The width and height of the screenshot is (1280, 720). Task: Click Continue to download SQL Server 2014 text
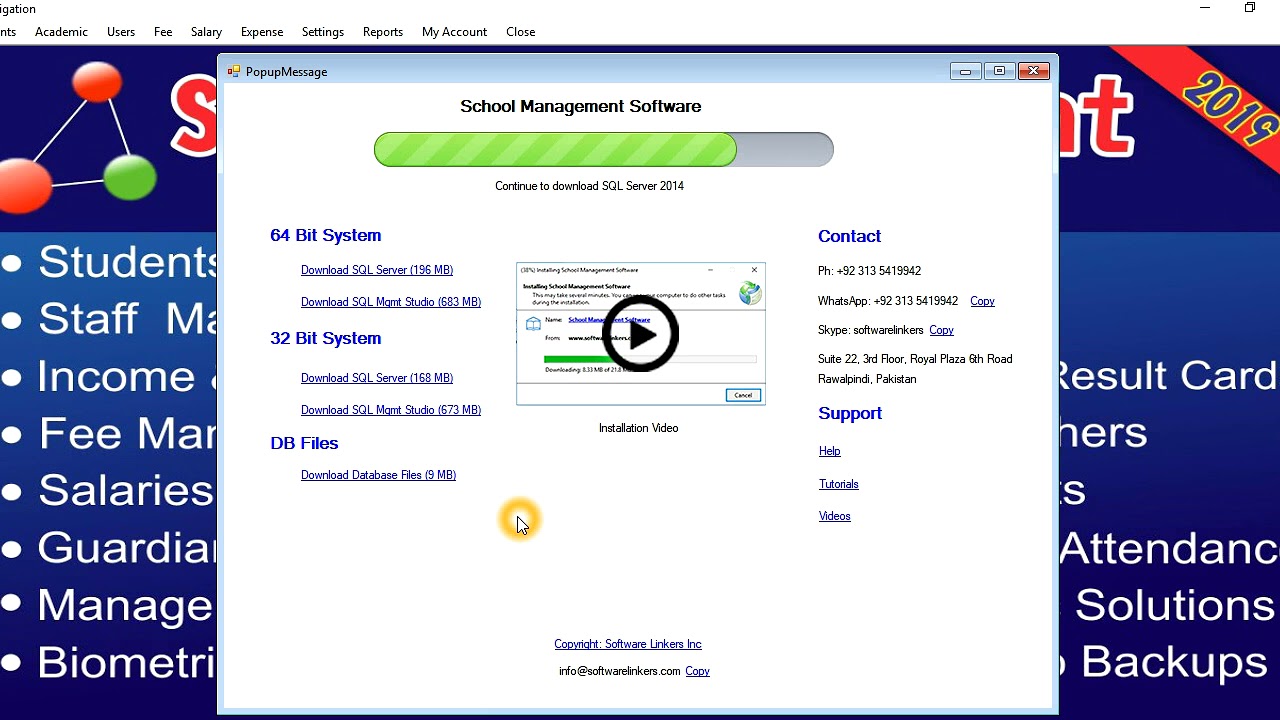click(x=590, y=186)
